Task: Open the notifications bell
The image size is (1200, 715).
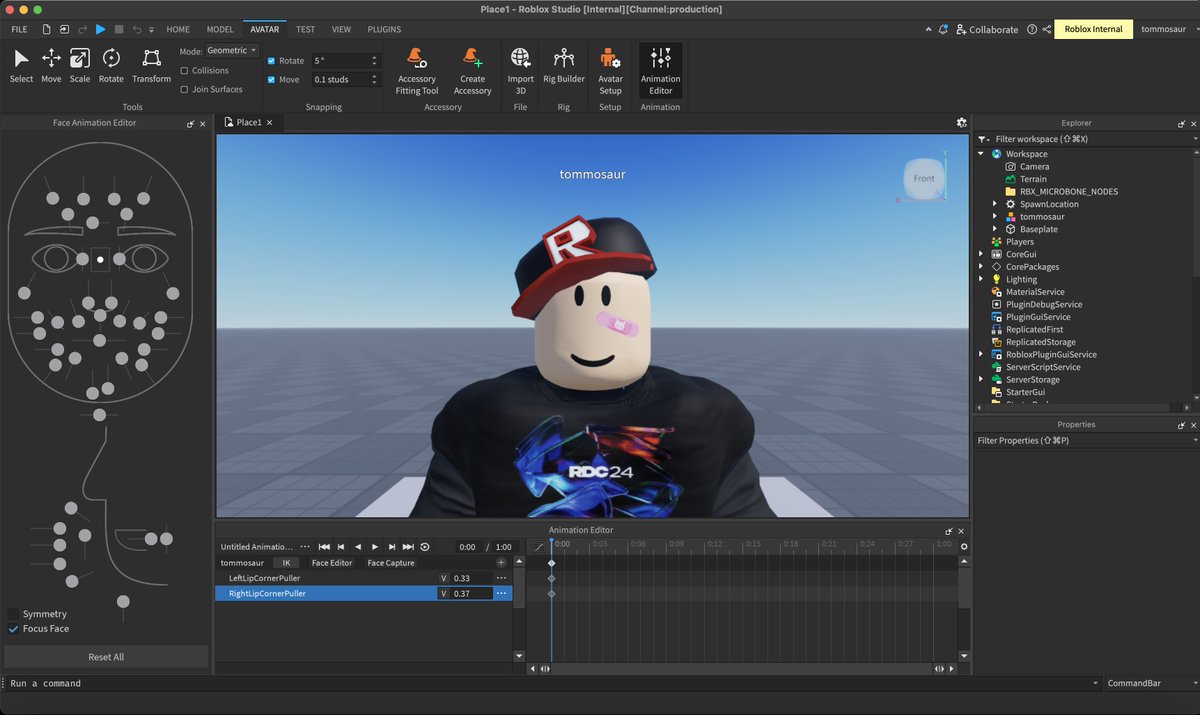Action: (x=943, y=30)
